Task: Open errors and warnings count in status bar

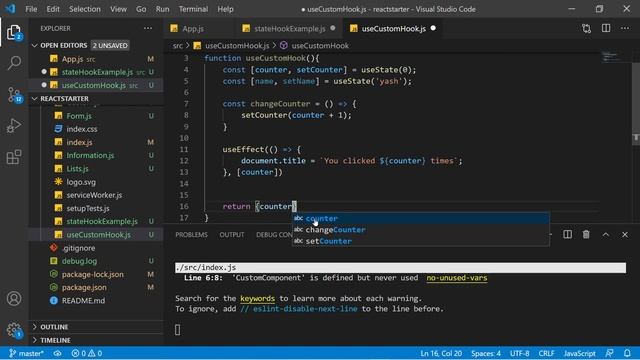Action: click(x=87, y=353)
